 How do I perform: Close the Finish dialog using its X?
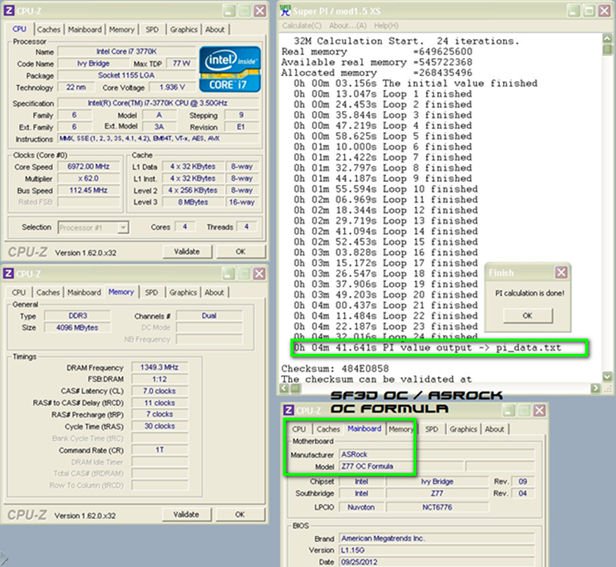[x=562, y=272]
